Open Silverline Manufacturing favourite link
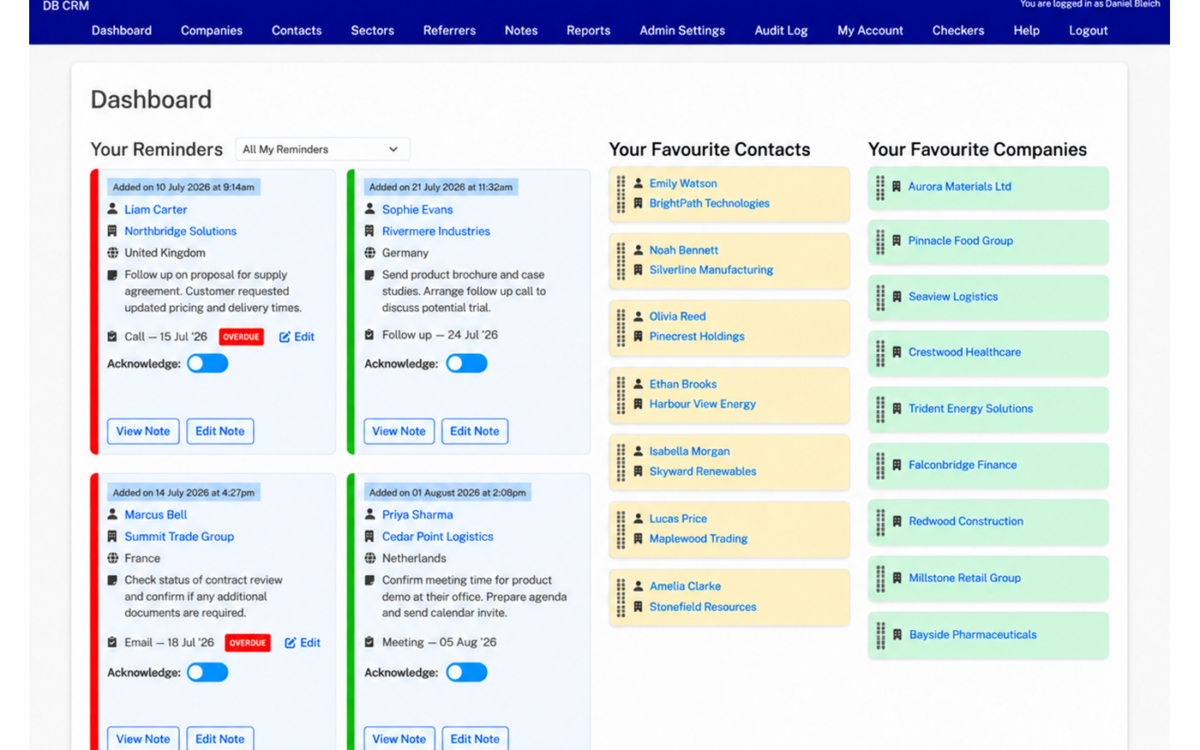 pos(711,270)
